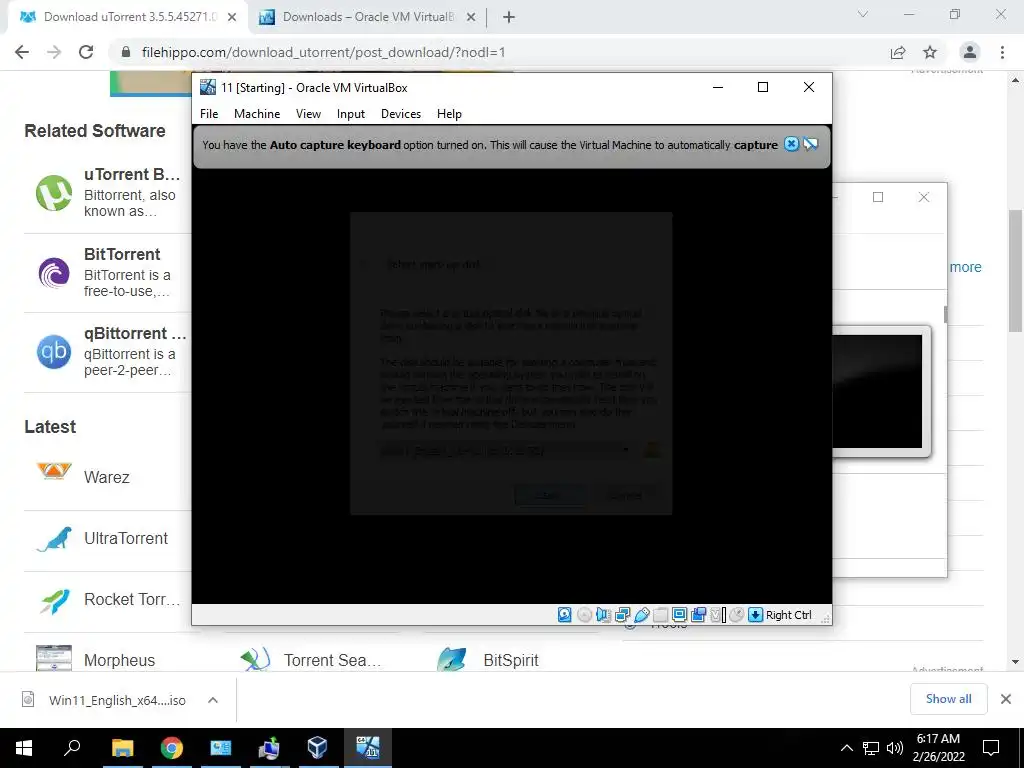The height and width of the screenshot is (768, 1024).
Task: Open Chrome three-dot menu
Action: 1002,52
